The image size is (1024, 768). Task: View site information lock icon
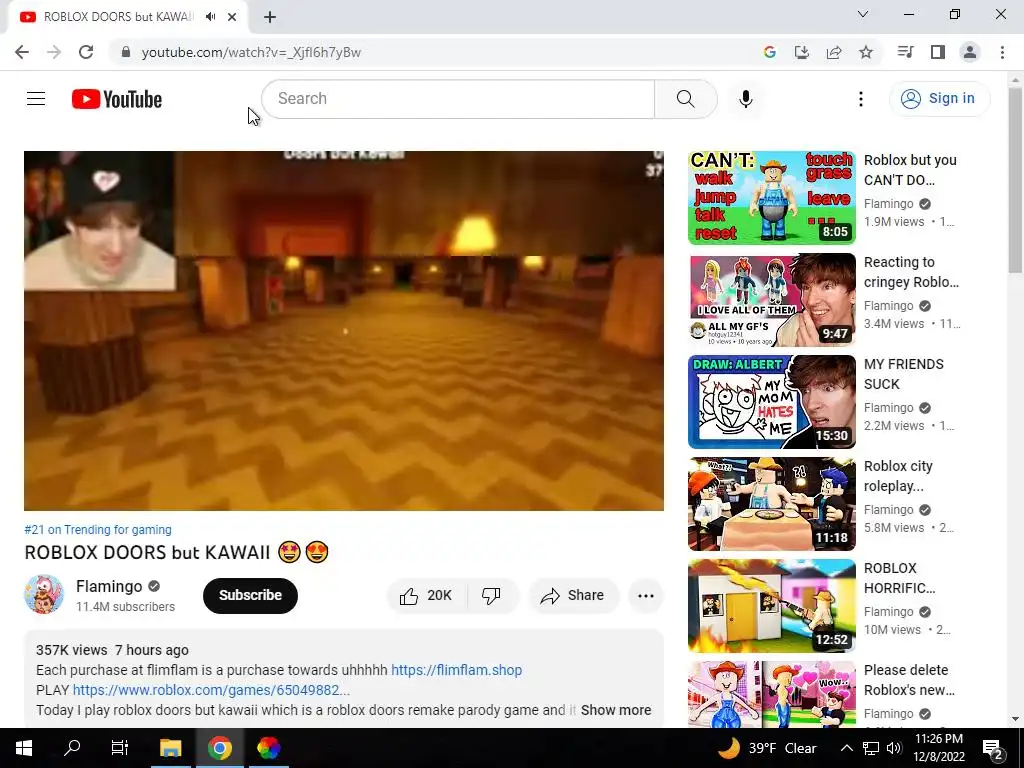(x=126, y=52)
